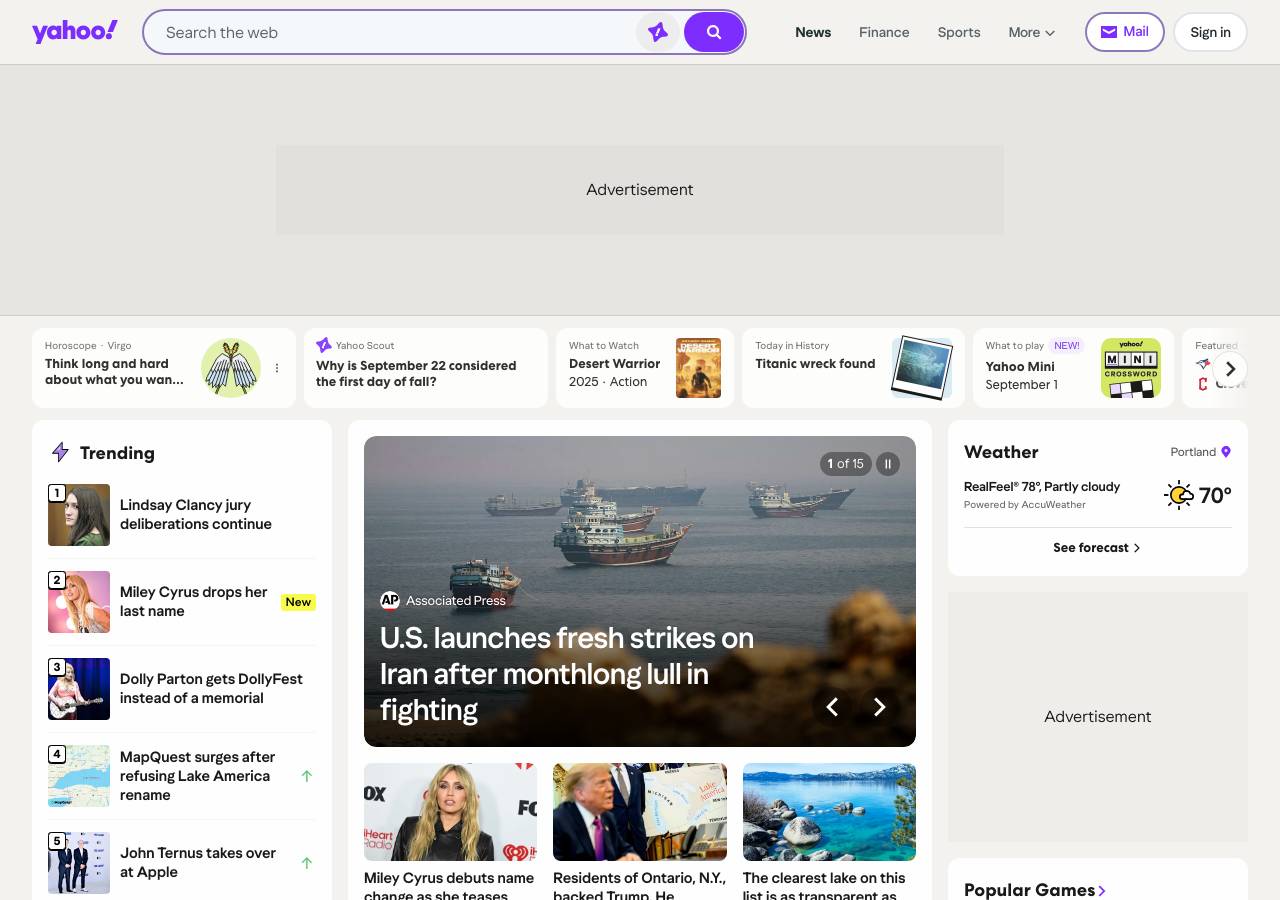Open Popular Games section link
The width and height of the screenshot is (1280, 900).
coord(1035,890)
